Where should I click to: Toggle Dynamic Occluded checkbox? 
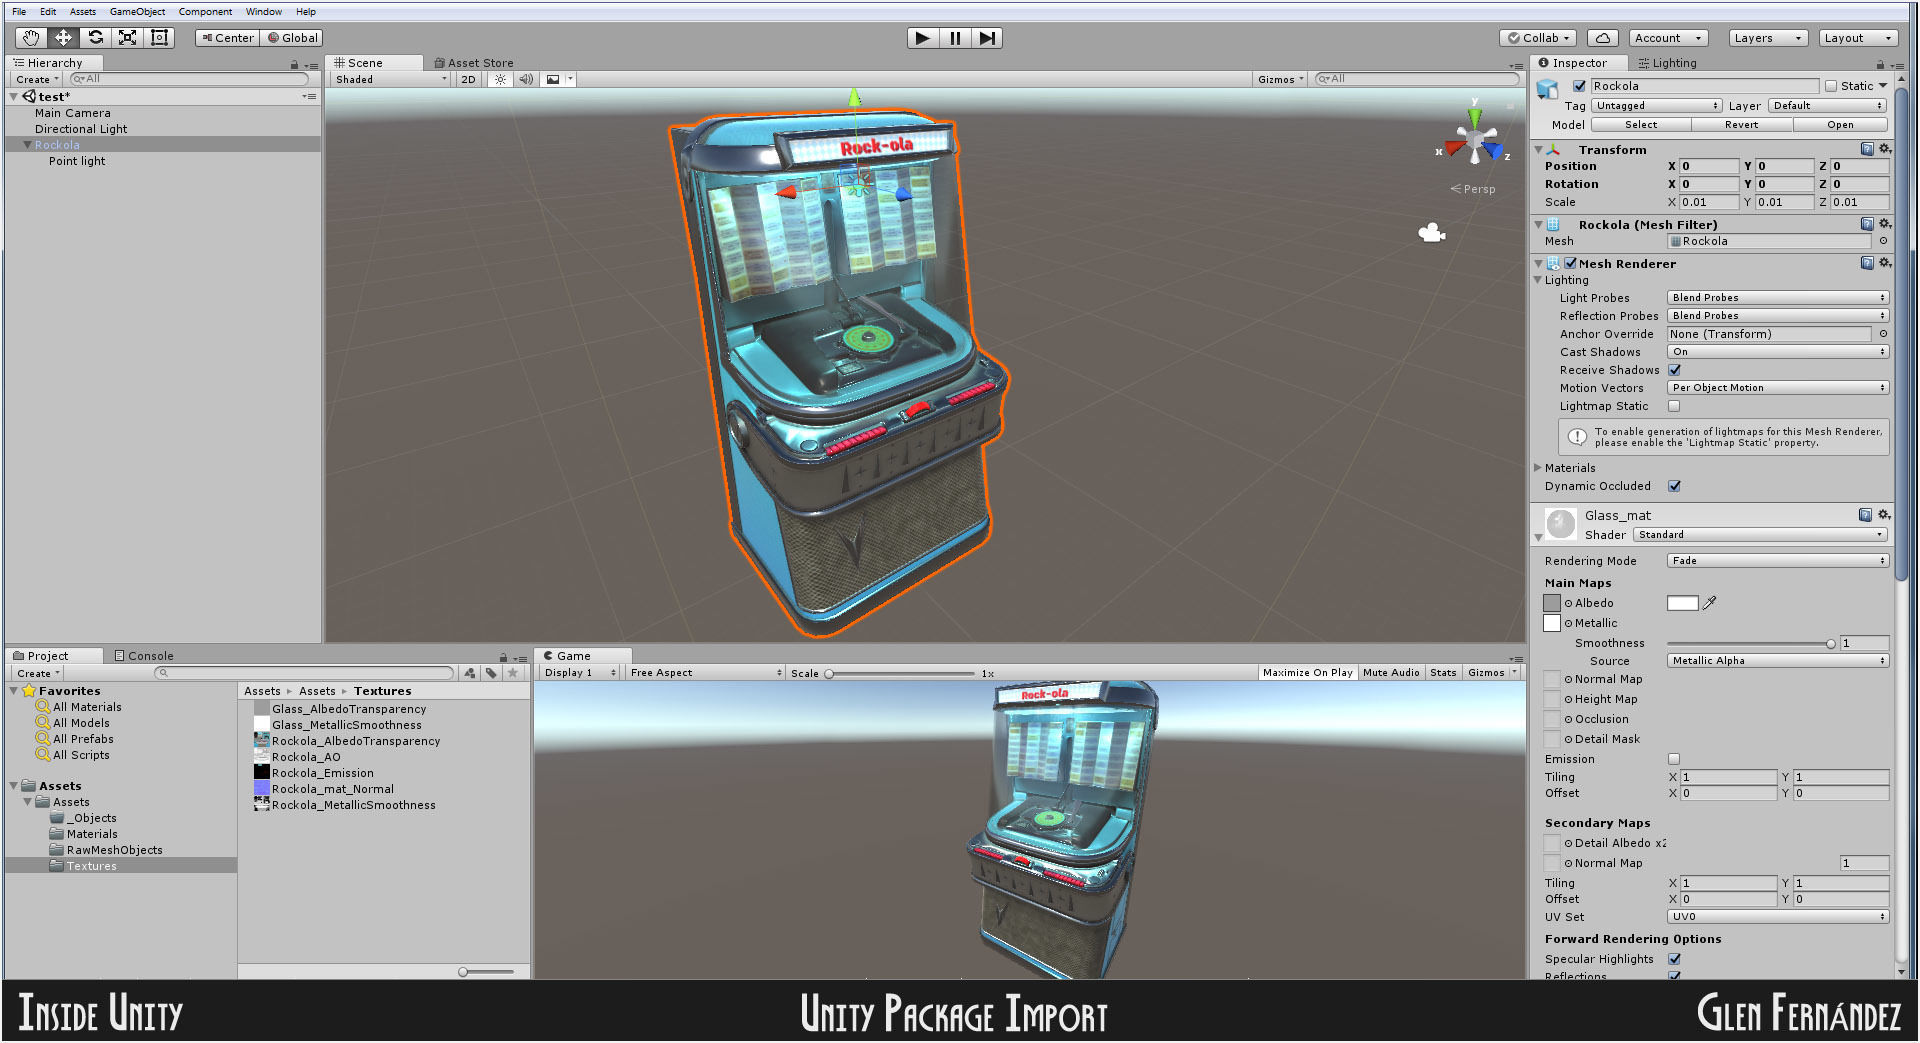[1674, 486]
